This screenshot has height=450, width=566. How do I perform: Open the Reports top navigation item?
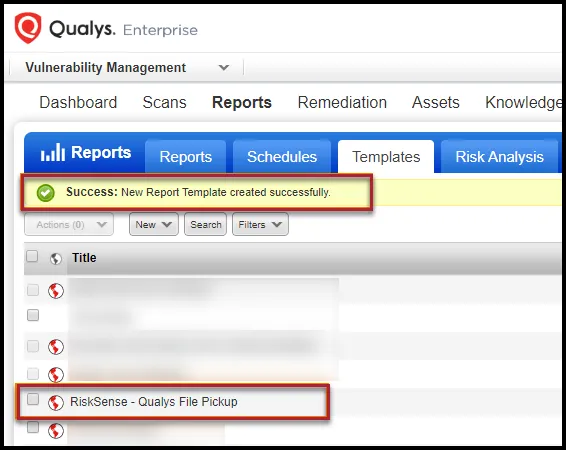[242, 102]
